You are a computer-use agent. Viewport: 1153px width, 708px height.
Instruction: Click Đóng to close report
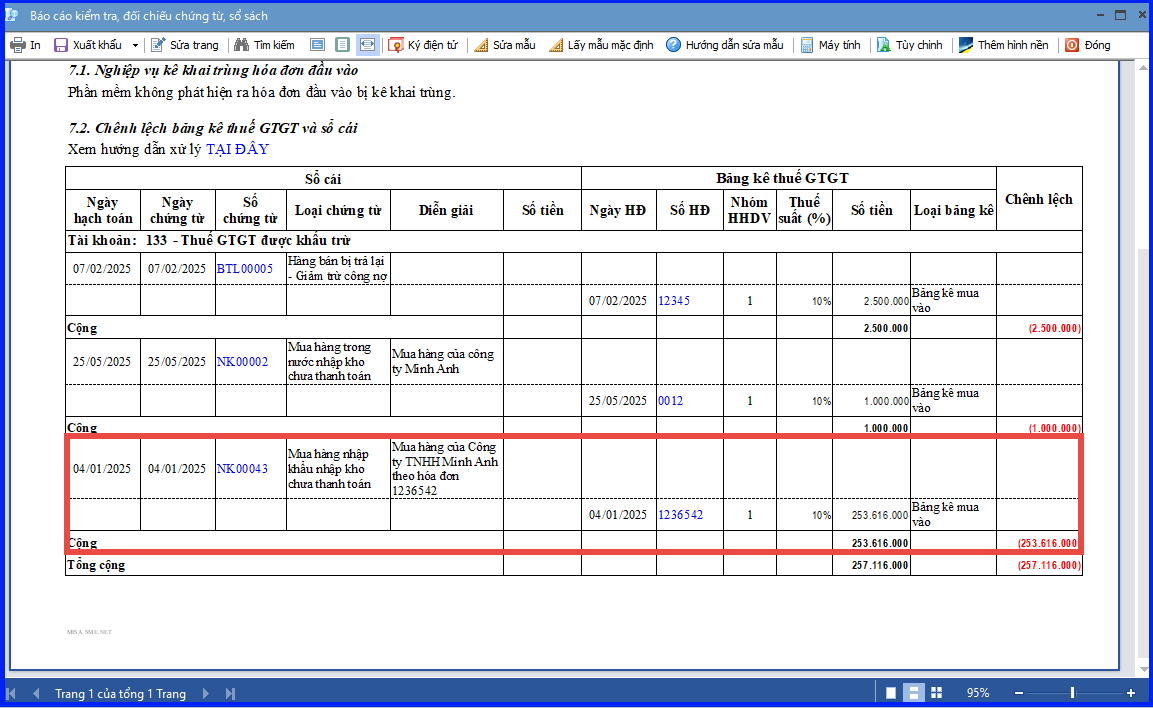tap(1088, 45)
